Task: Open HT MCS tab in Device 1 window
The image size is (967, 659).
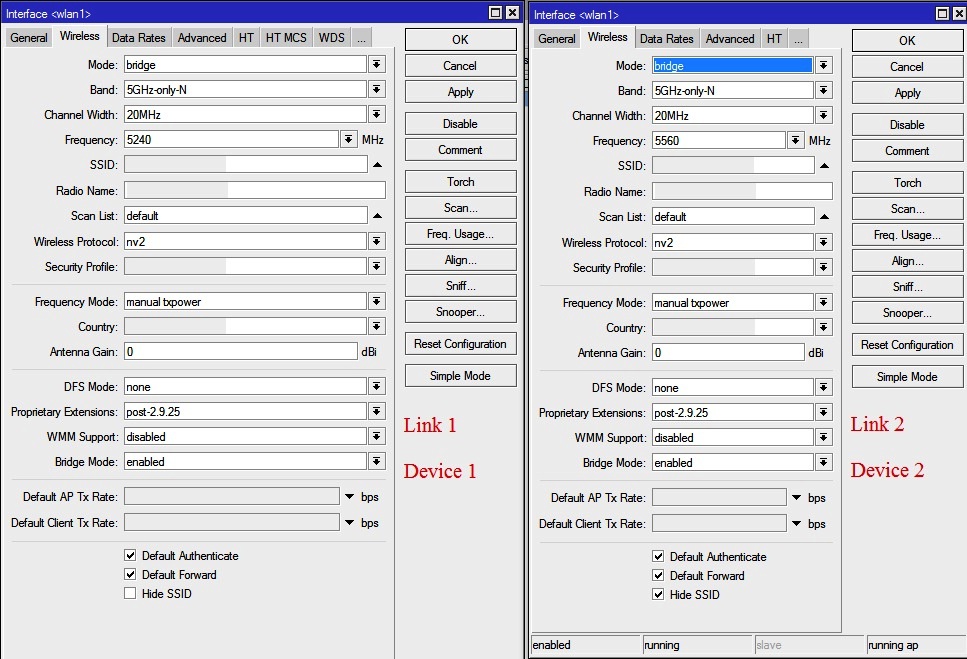Action: click(286, 38)
